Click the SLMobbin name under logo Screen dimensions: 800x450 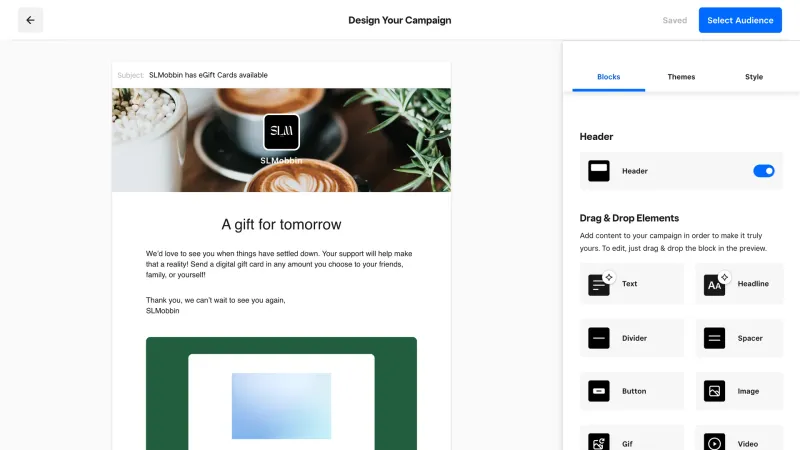coord(281,161)
